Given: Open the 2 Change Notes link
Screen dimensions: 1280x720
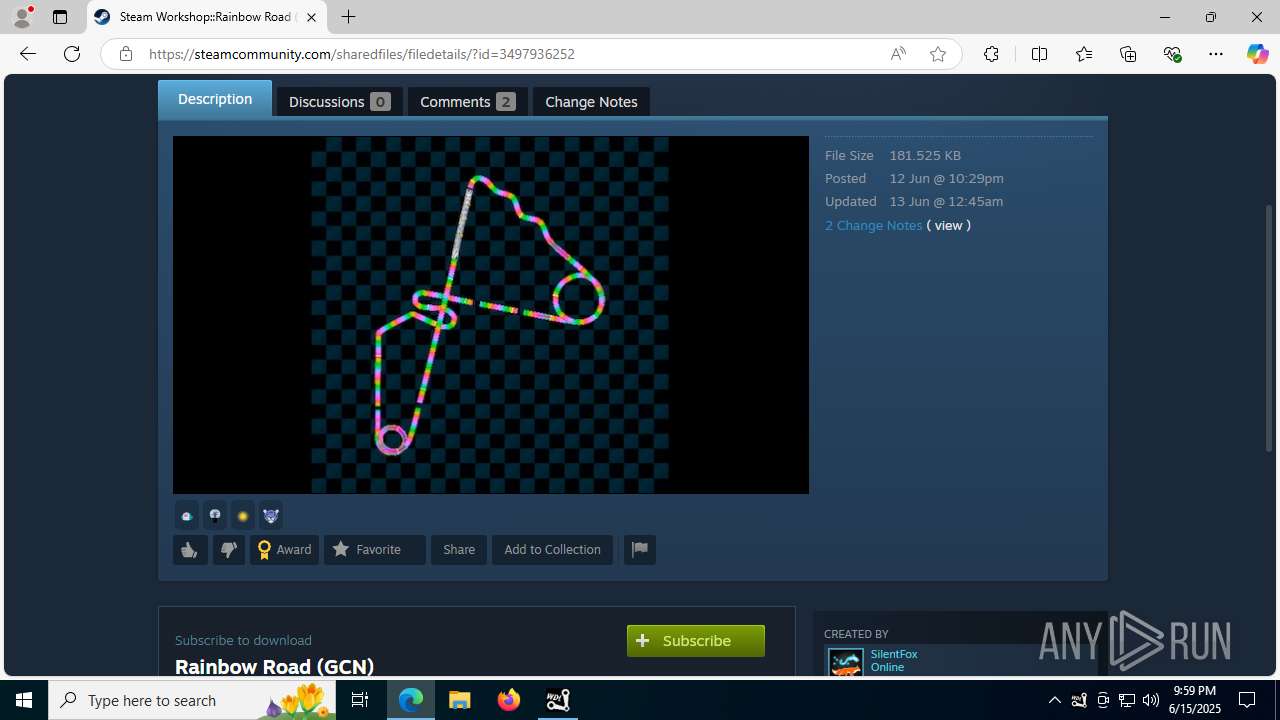Looking at the screenshot, I should pyautogui.click(x=873, y=225).
